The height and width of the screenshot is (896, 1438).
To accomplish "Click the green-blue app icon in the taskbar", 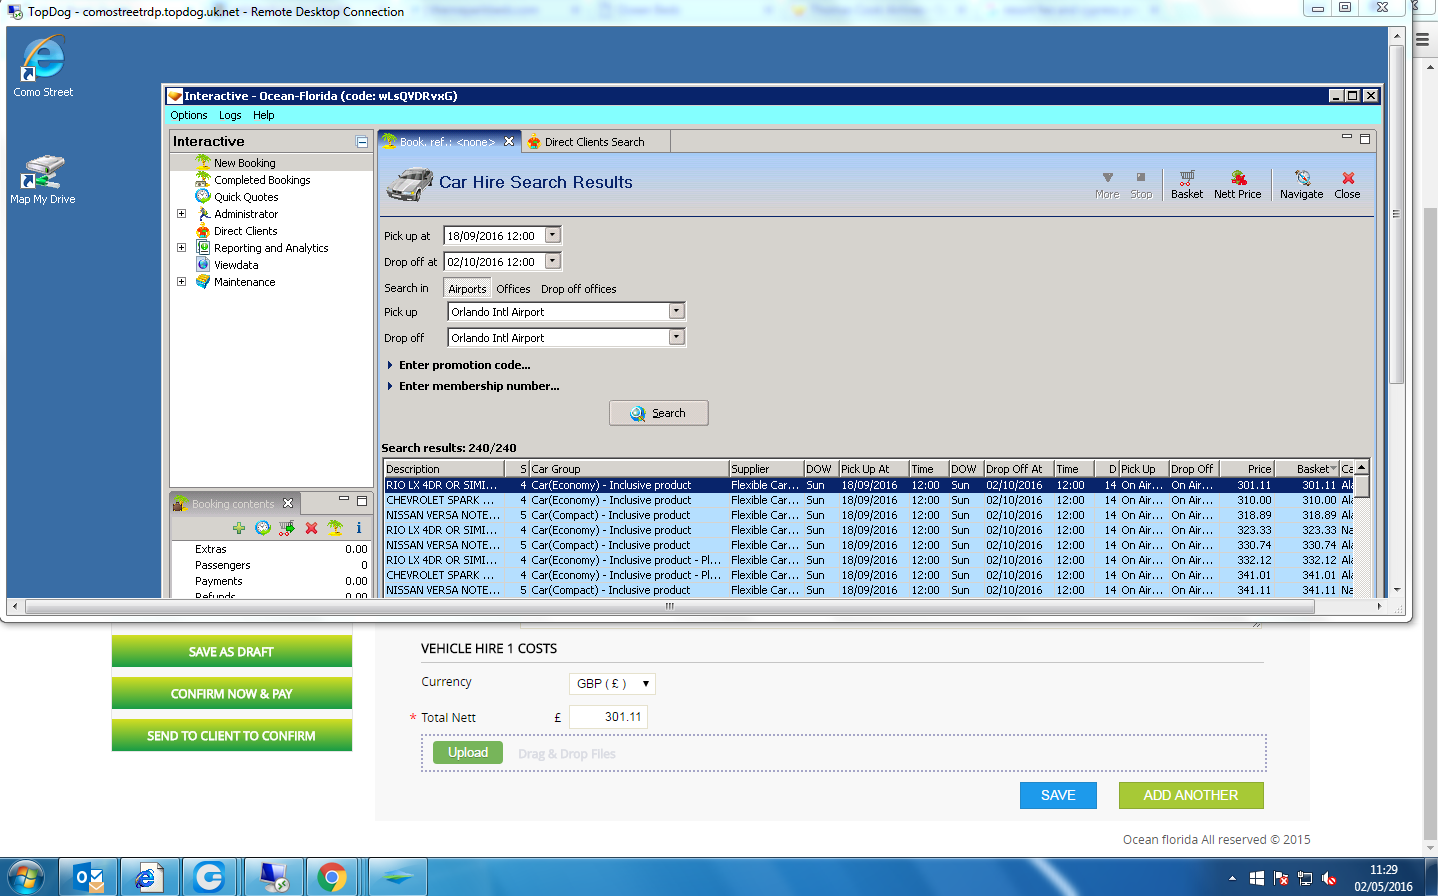I will click(x=398, y=877).
